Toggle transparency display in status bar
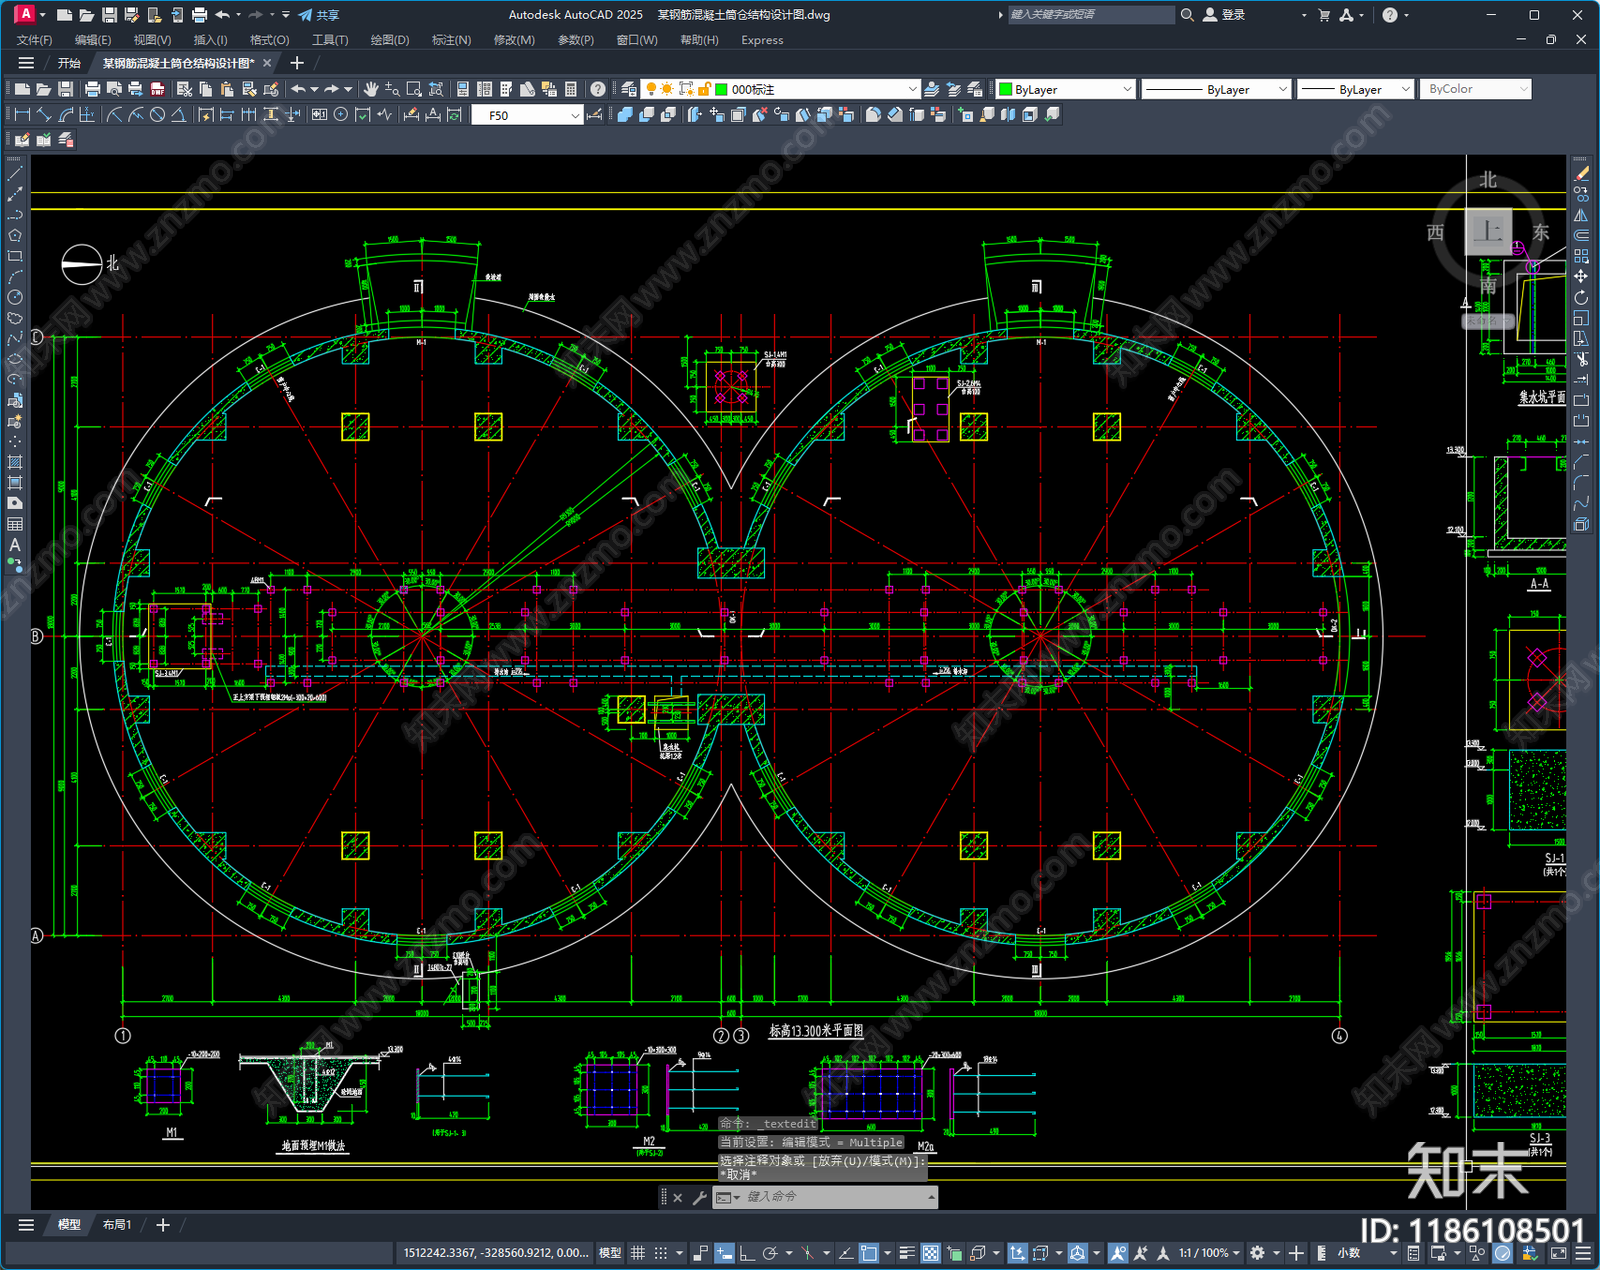1600x1270 pixels. click(931, 1253)
